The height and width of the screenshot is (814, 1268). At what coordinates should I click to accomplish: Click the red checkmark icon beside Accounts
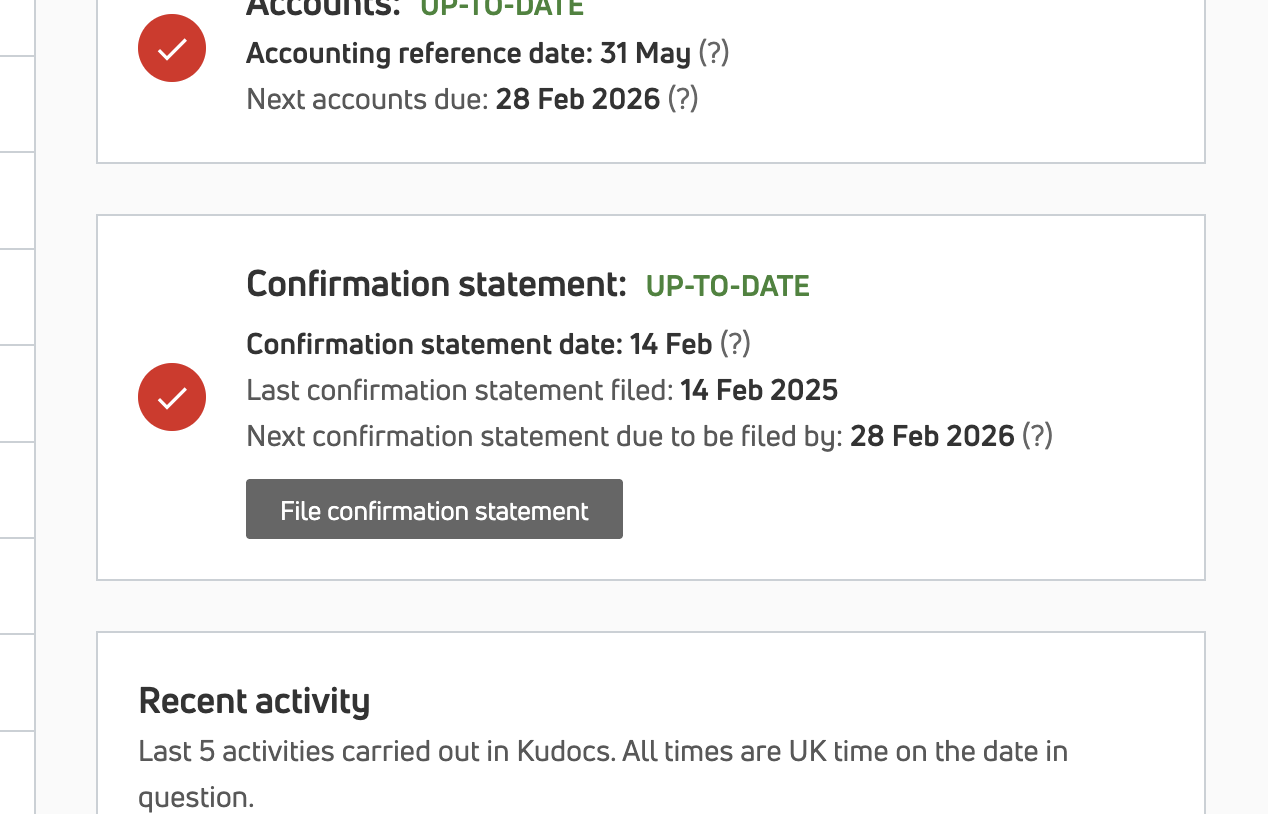(172, 48)
